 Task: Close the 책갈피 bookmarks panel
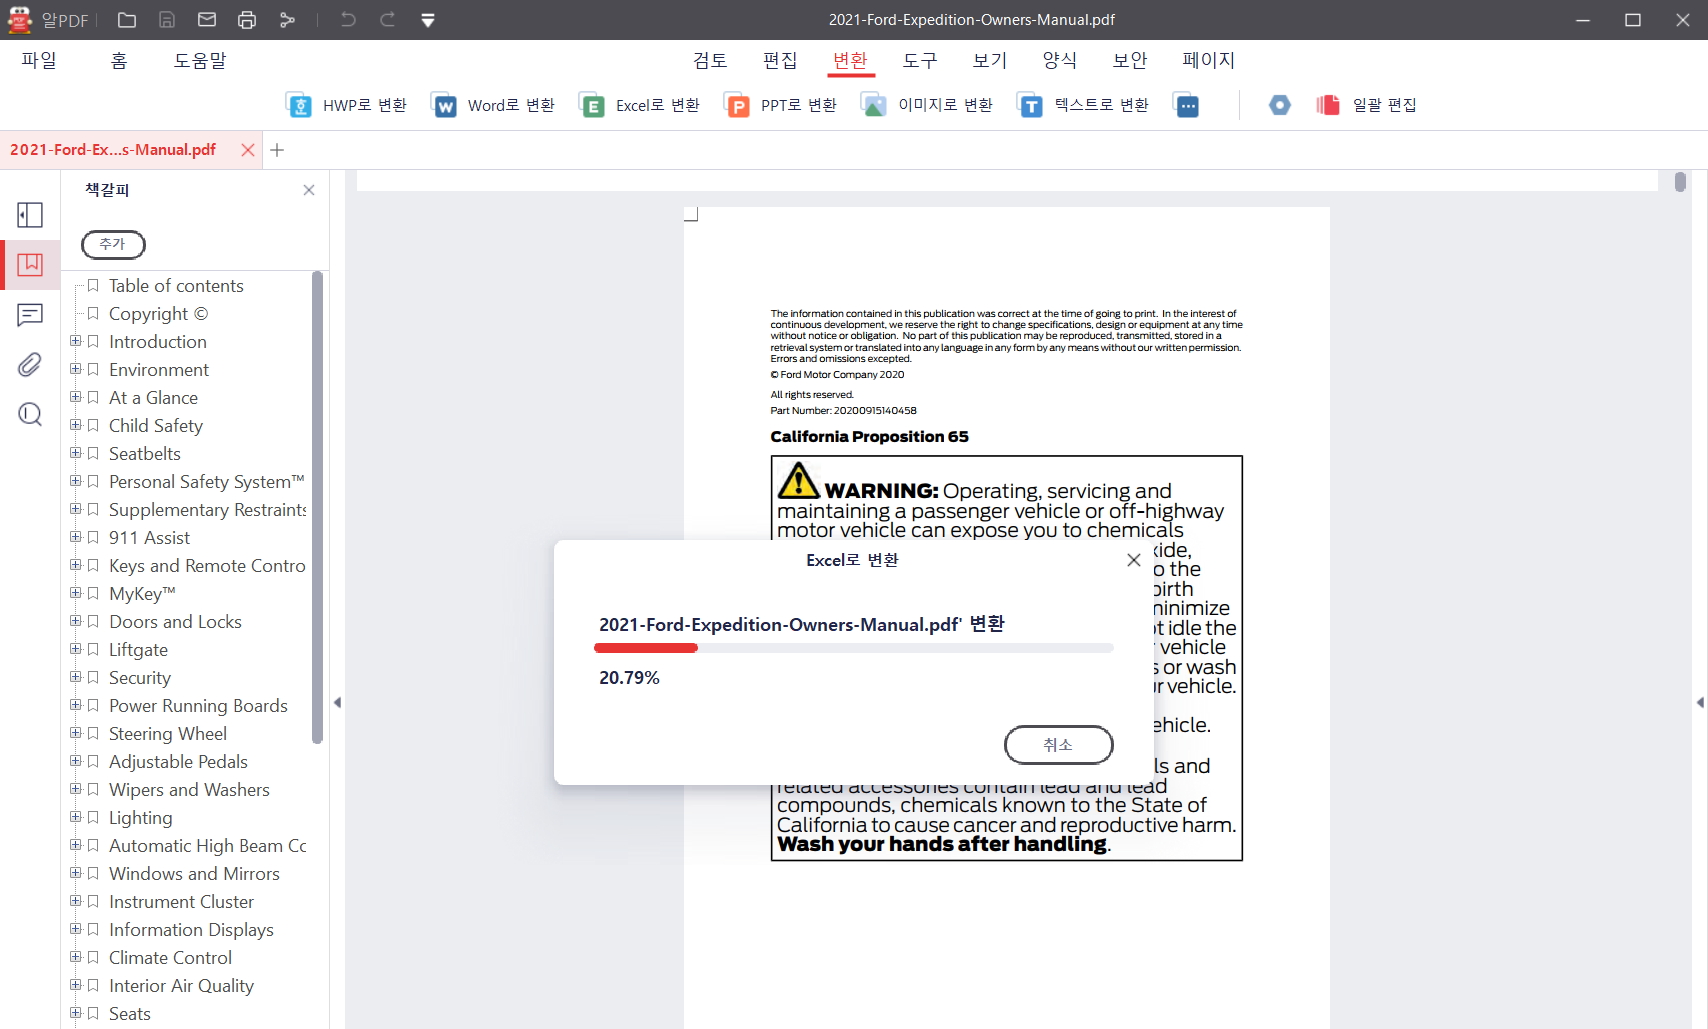point(309,190)
